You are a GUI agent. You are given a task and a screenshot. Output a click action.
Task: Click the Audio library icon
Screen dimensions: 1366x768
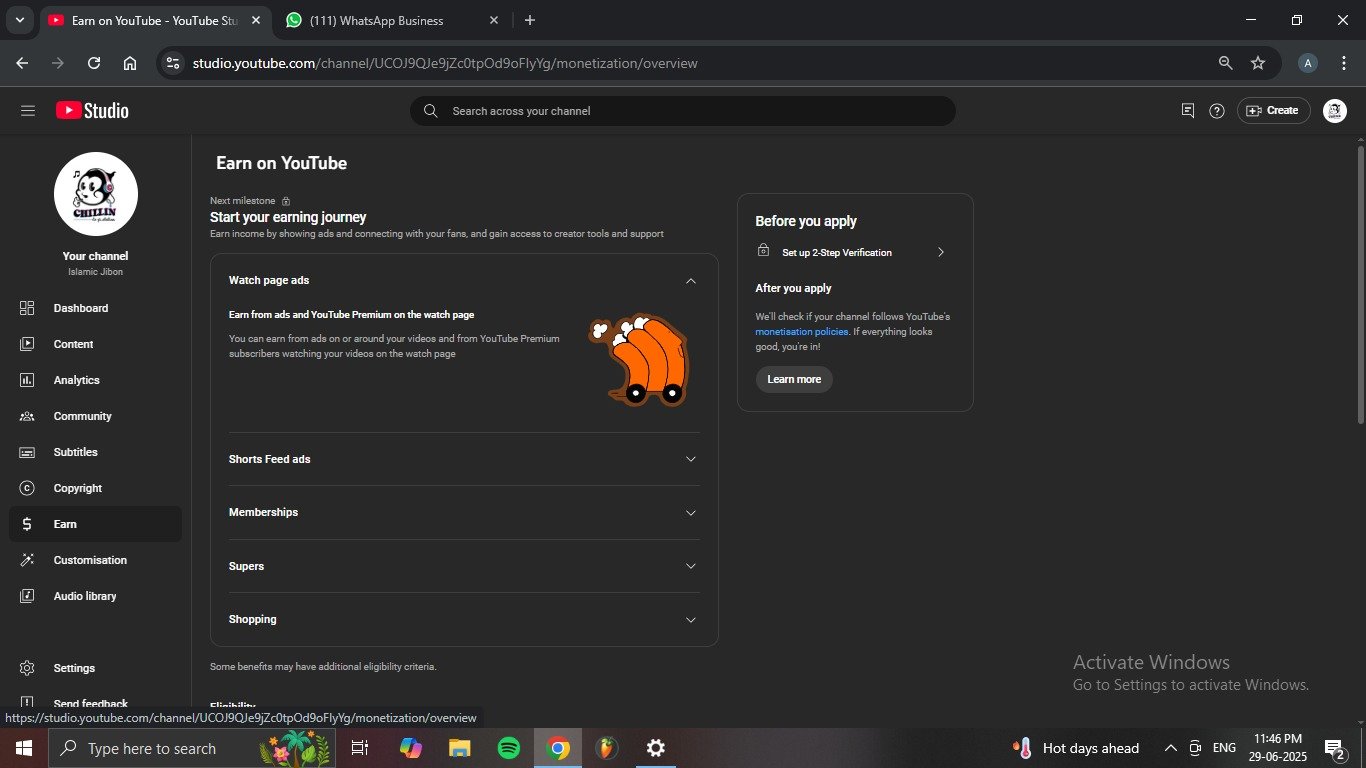tap(27, 596)
